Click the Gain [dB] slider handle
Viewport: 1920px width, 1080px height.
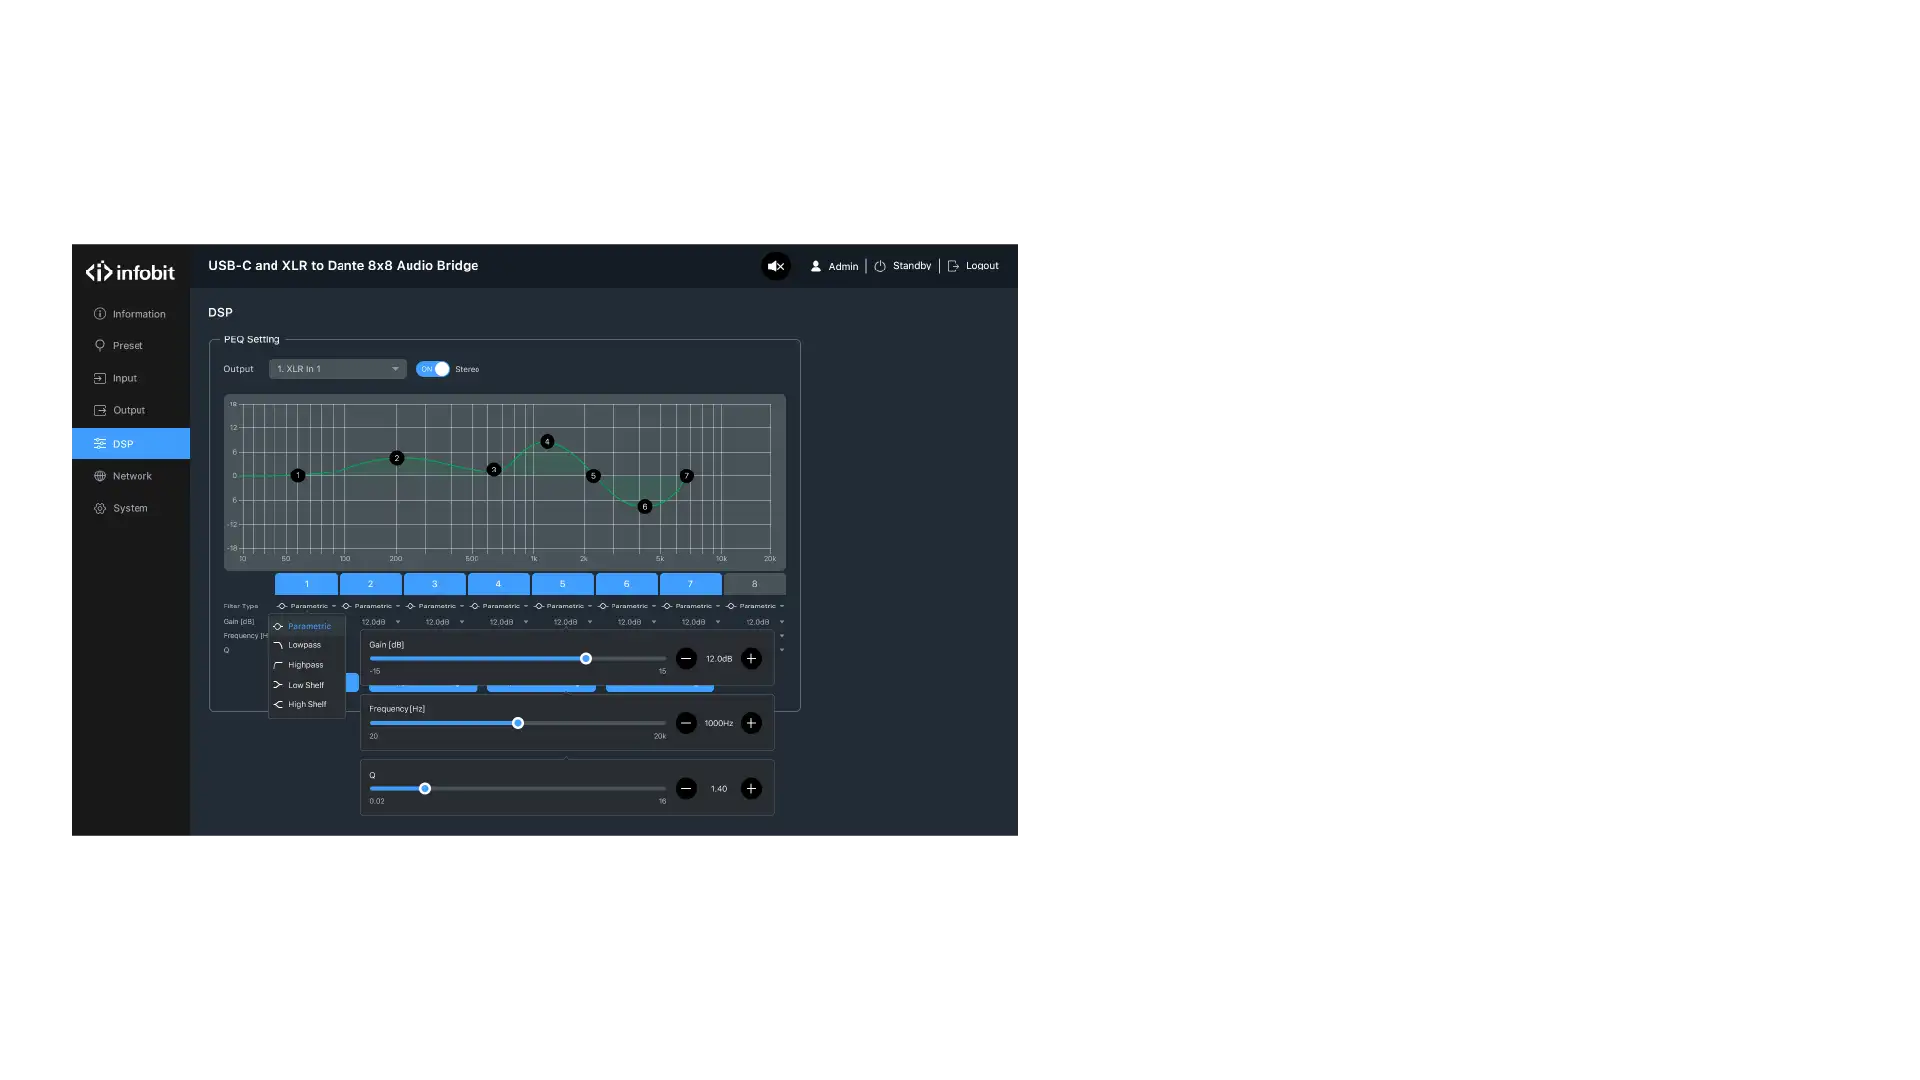(x=586, y=659)
